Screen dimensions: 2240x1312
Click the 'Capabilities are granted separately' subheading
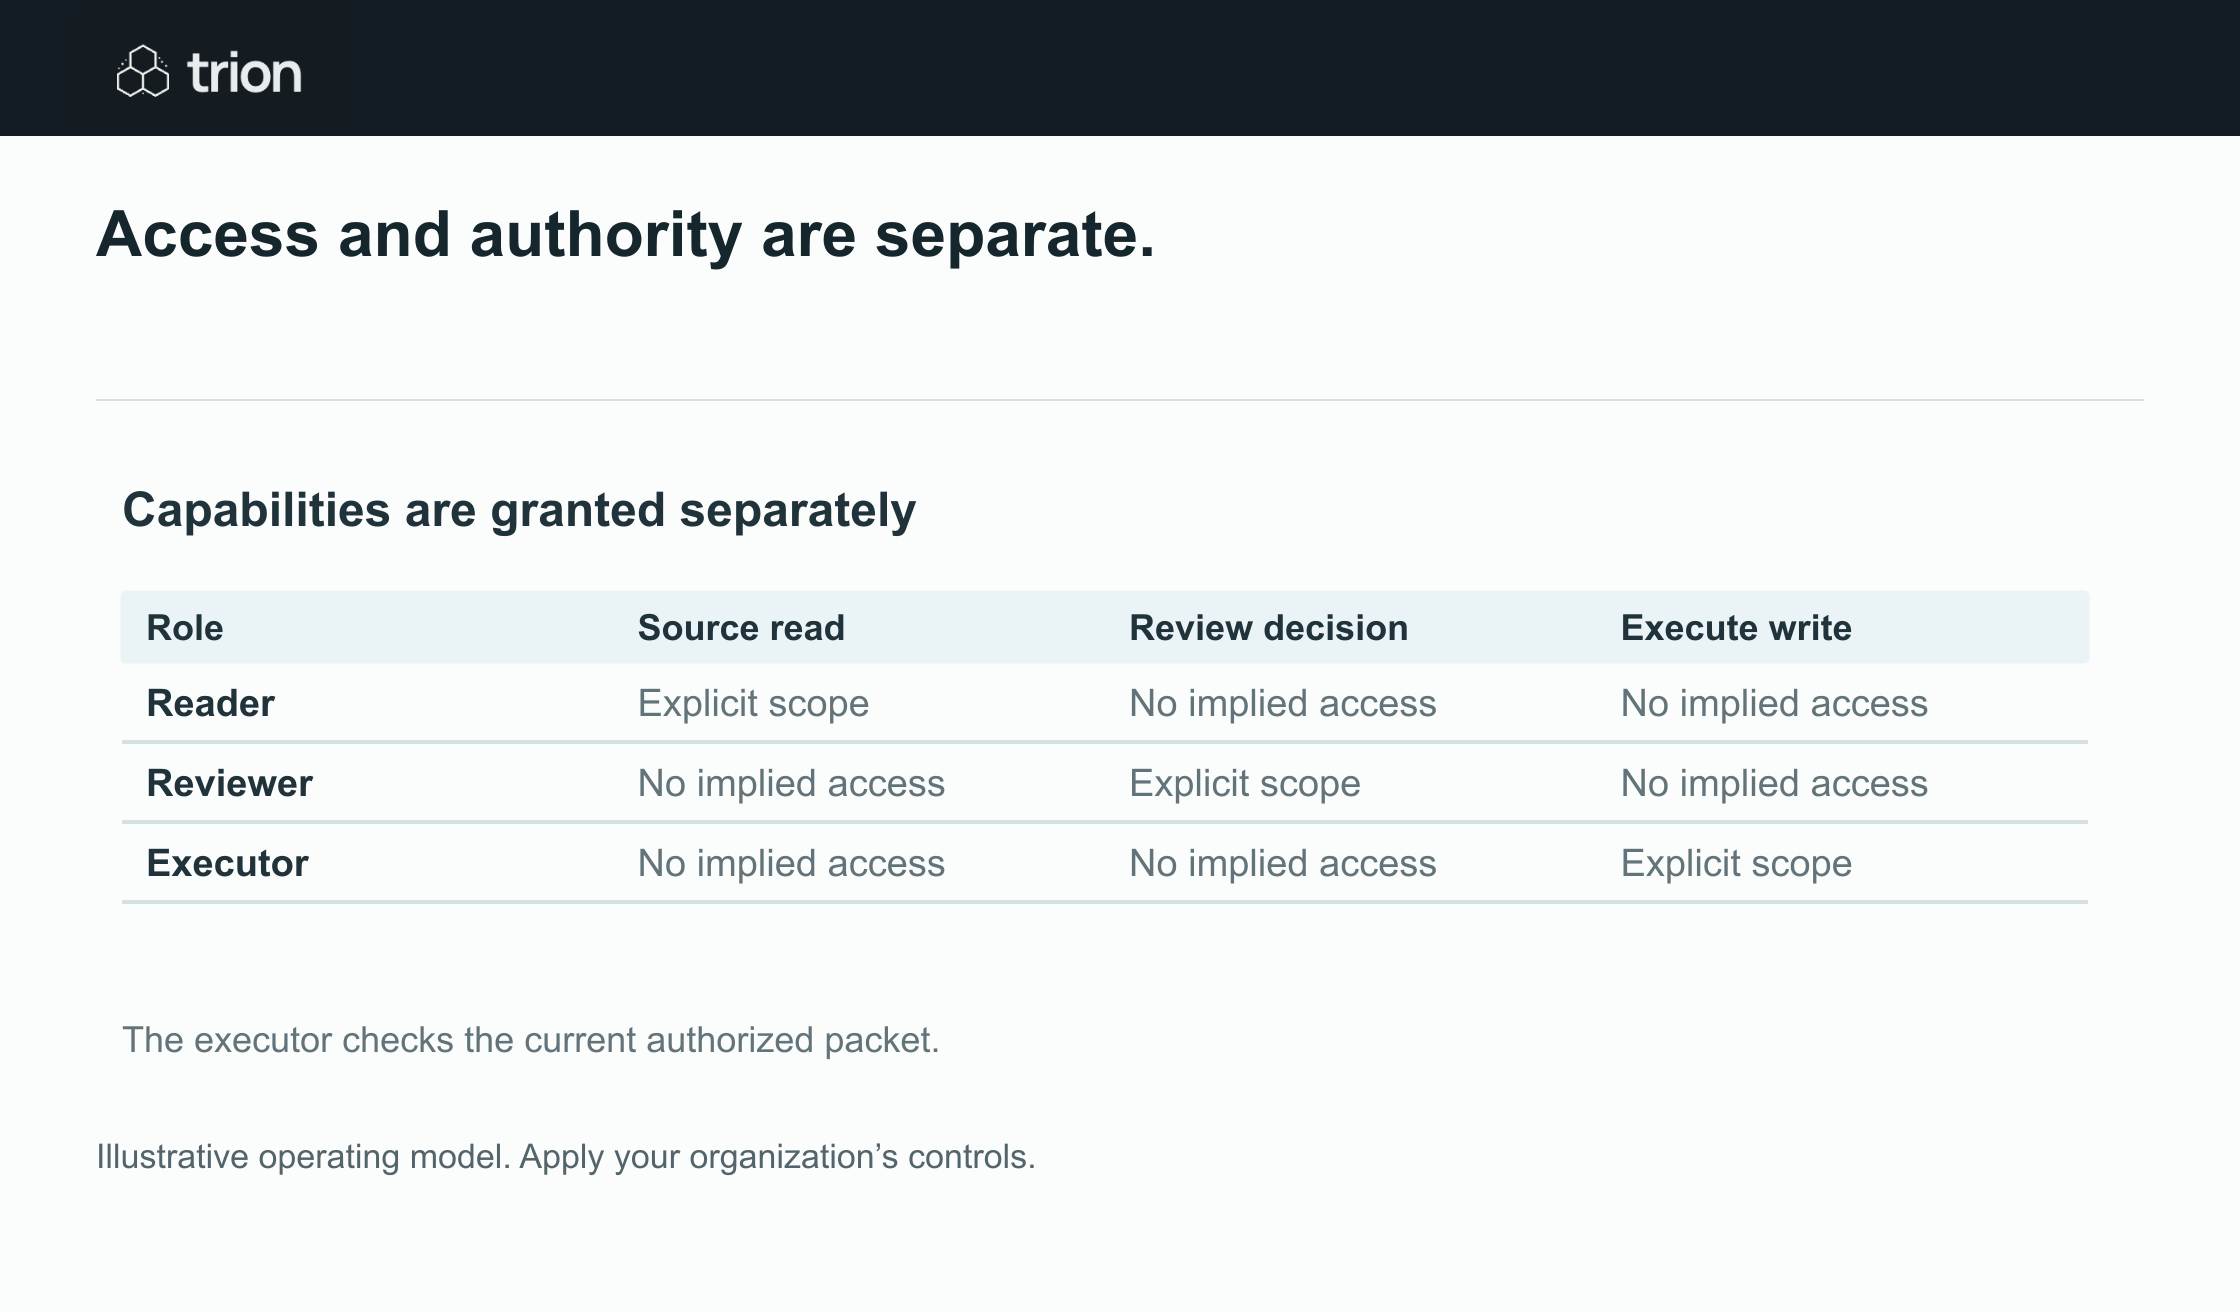(x=519, y=510)
